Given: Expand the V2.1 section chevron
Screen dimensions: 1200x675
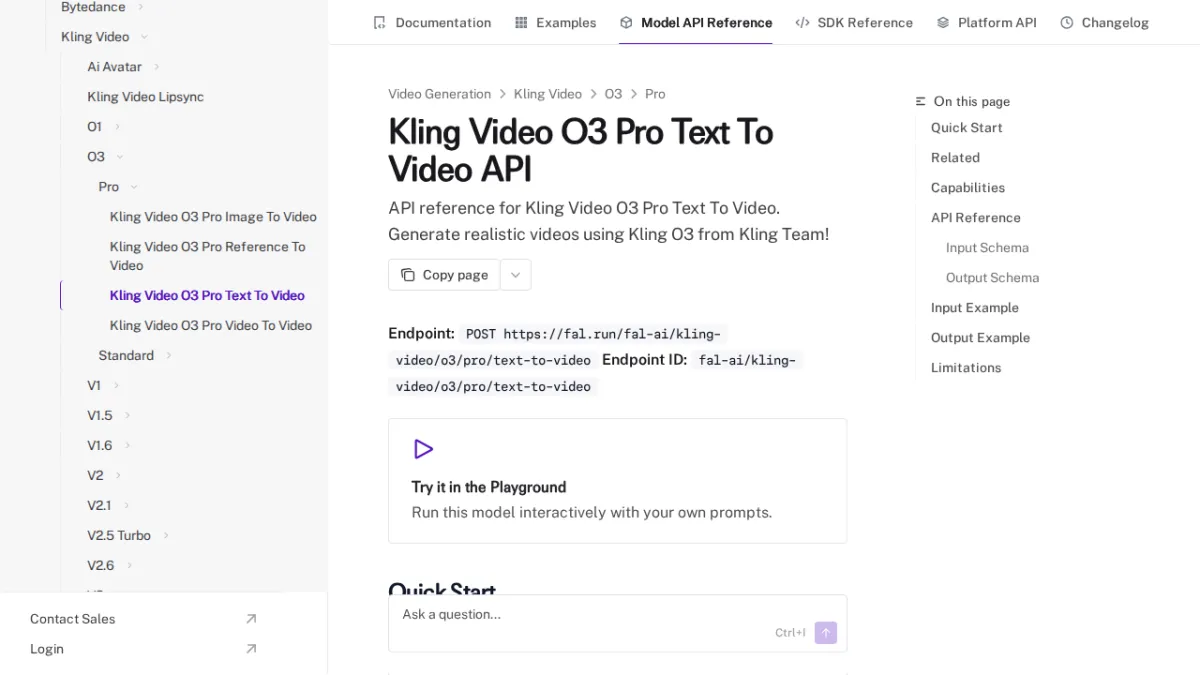Looking at the screenshot, I should [x=126, y=506].
